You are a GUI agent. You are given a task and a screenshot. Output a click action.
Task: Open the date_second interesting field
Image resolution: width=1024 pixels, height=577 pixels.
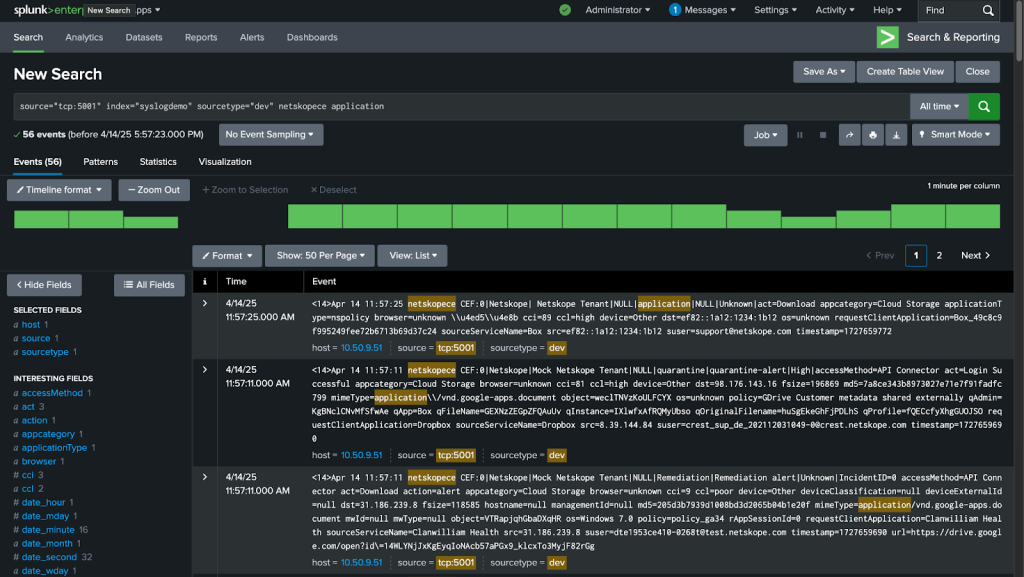49,557
